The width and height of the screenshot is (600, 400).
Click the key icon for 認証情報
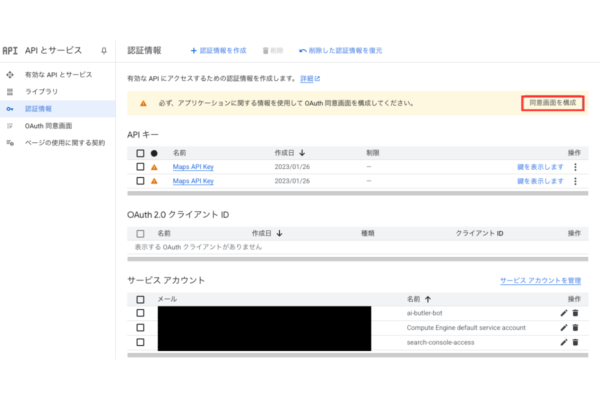(10, 109)
